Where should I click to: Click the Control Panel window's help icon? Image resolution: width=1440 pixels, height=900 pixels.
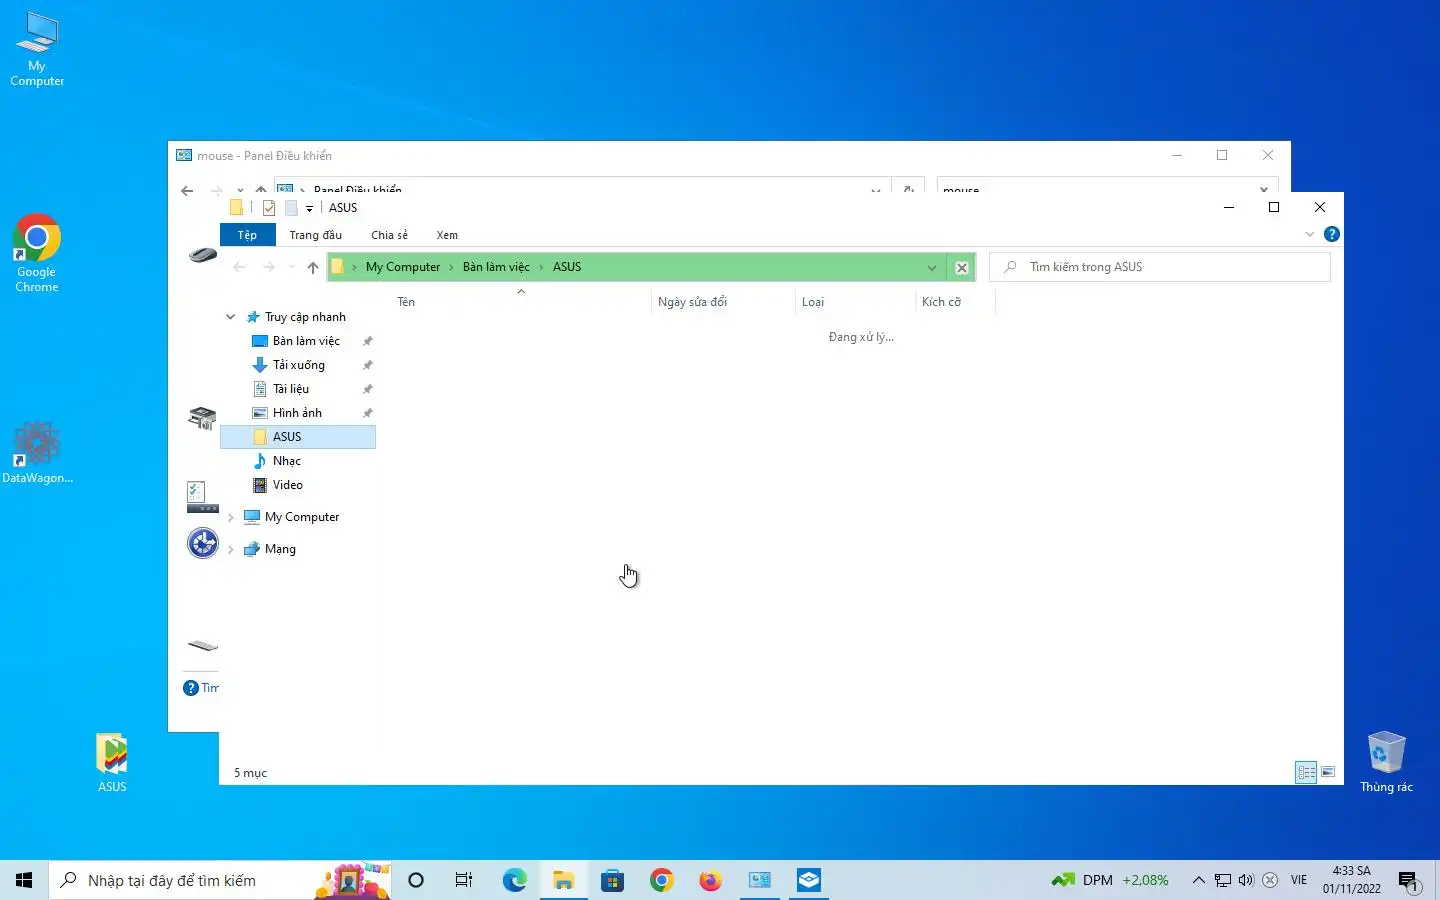point(191,687)
